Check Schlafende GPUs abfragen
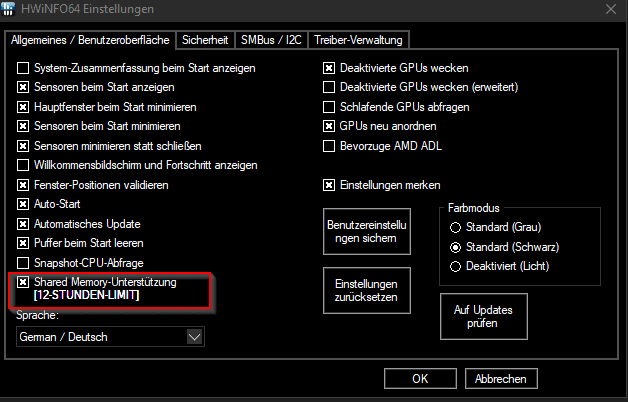Image resolution: width=628 pixels, height=402 pixels. 329,107
